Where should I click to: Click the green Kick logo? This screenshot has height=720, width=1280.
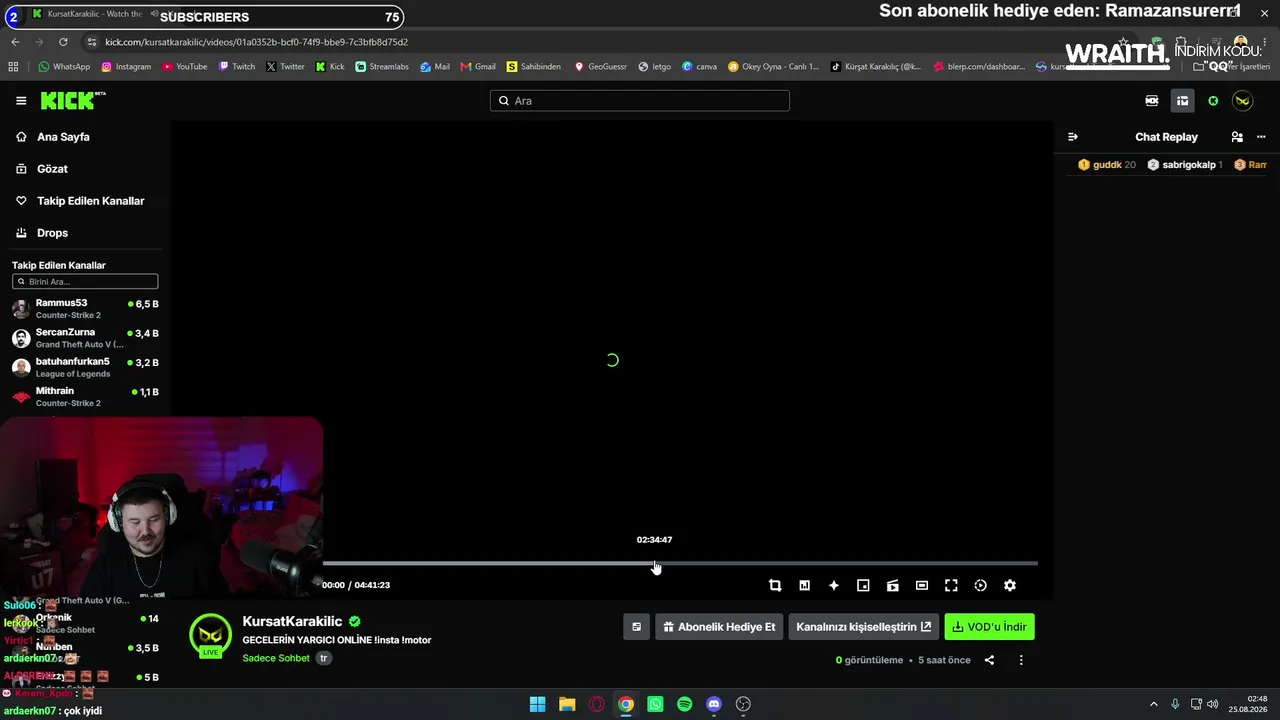click(x=72, y=100)
